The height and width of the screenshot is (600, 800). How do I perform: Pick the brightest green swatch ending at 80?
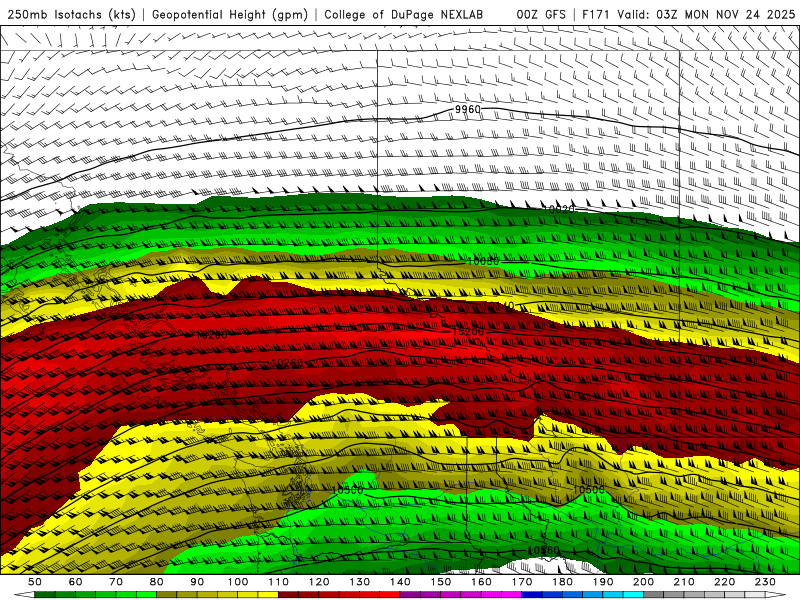tap(146, 595)
